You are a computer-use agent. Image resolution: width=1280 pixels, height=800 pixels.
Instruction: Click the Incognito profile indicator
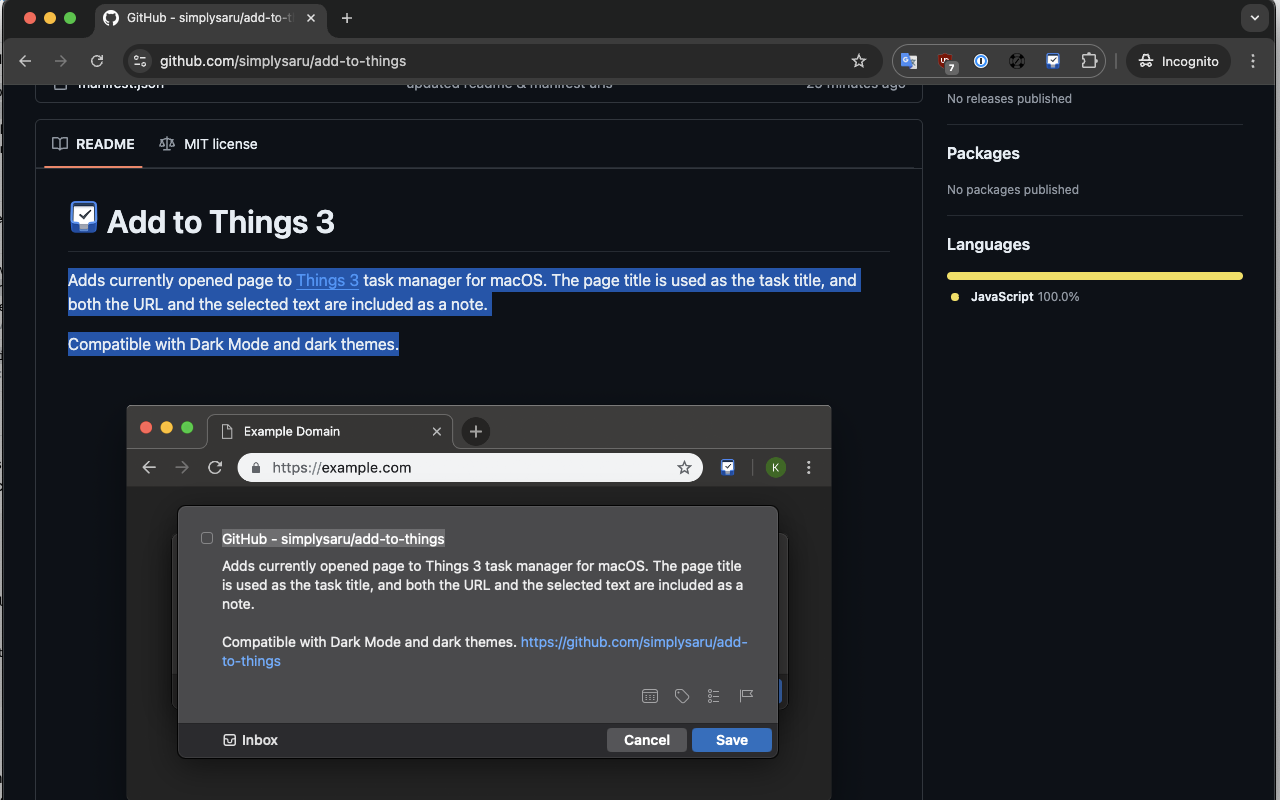point(1178,61)
